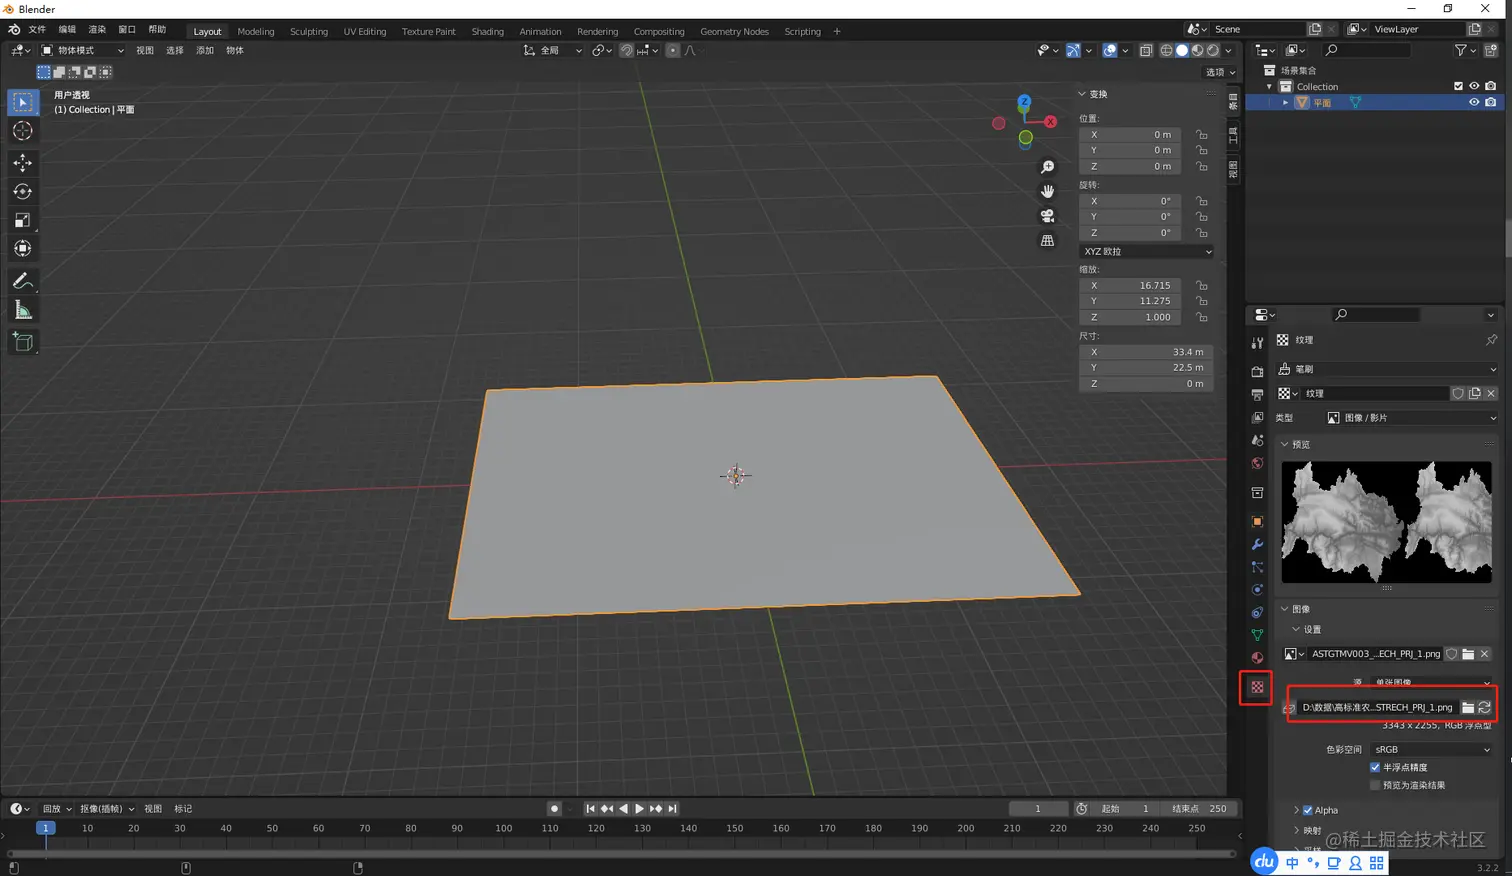
Task: Switch to Modeling workspace tab
Action: pyautogui.click(x=256, y=31)
